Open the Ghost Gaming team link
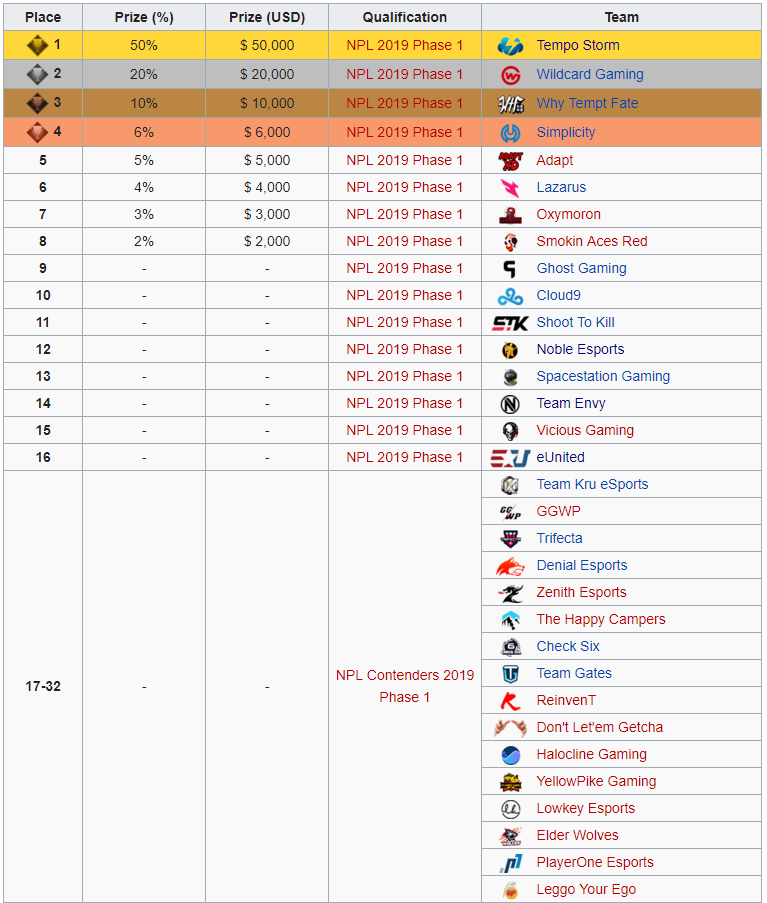767x903 pixels. click(581, 269)
